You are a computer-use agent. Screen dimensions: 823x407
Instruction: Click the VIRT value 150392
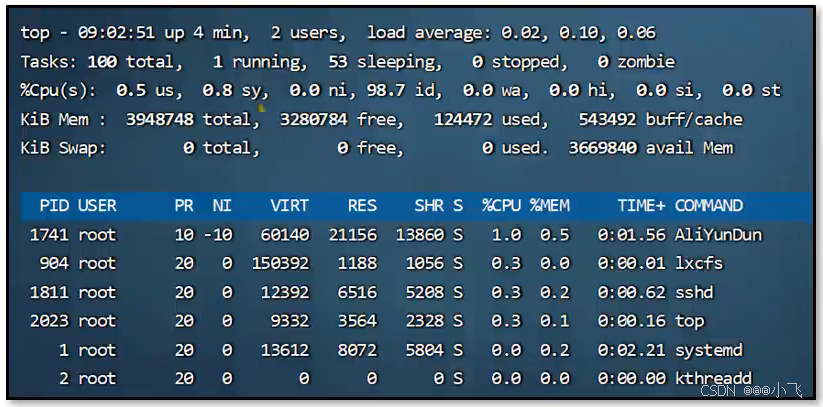point(280,263)
